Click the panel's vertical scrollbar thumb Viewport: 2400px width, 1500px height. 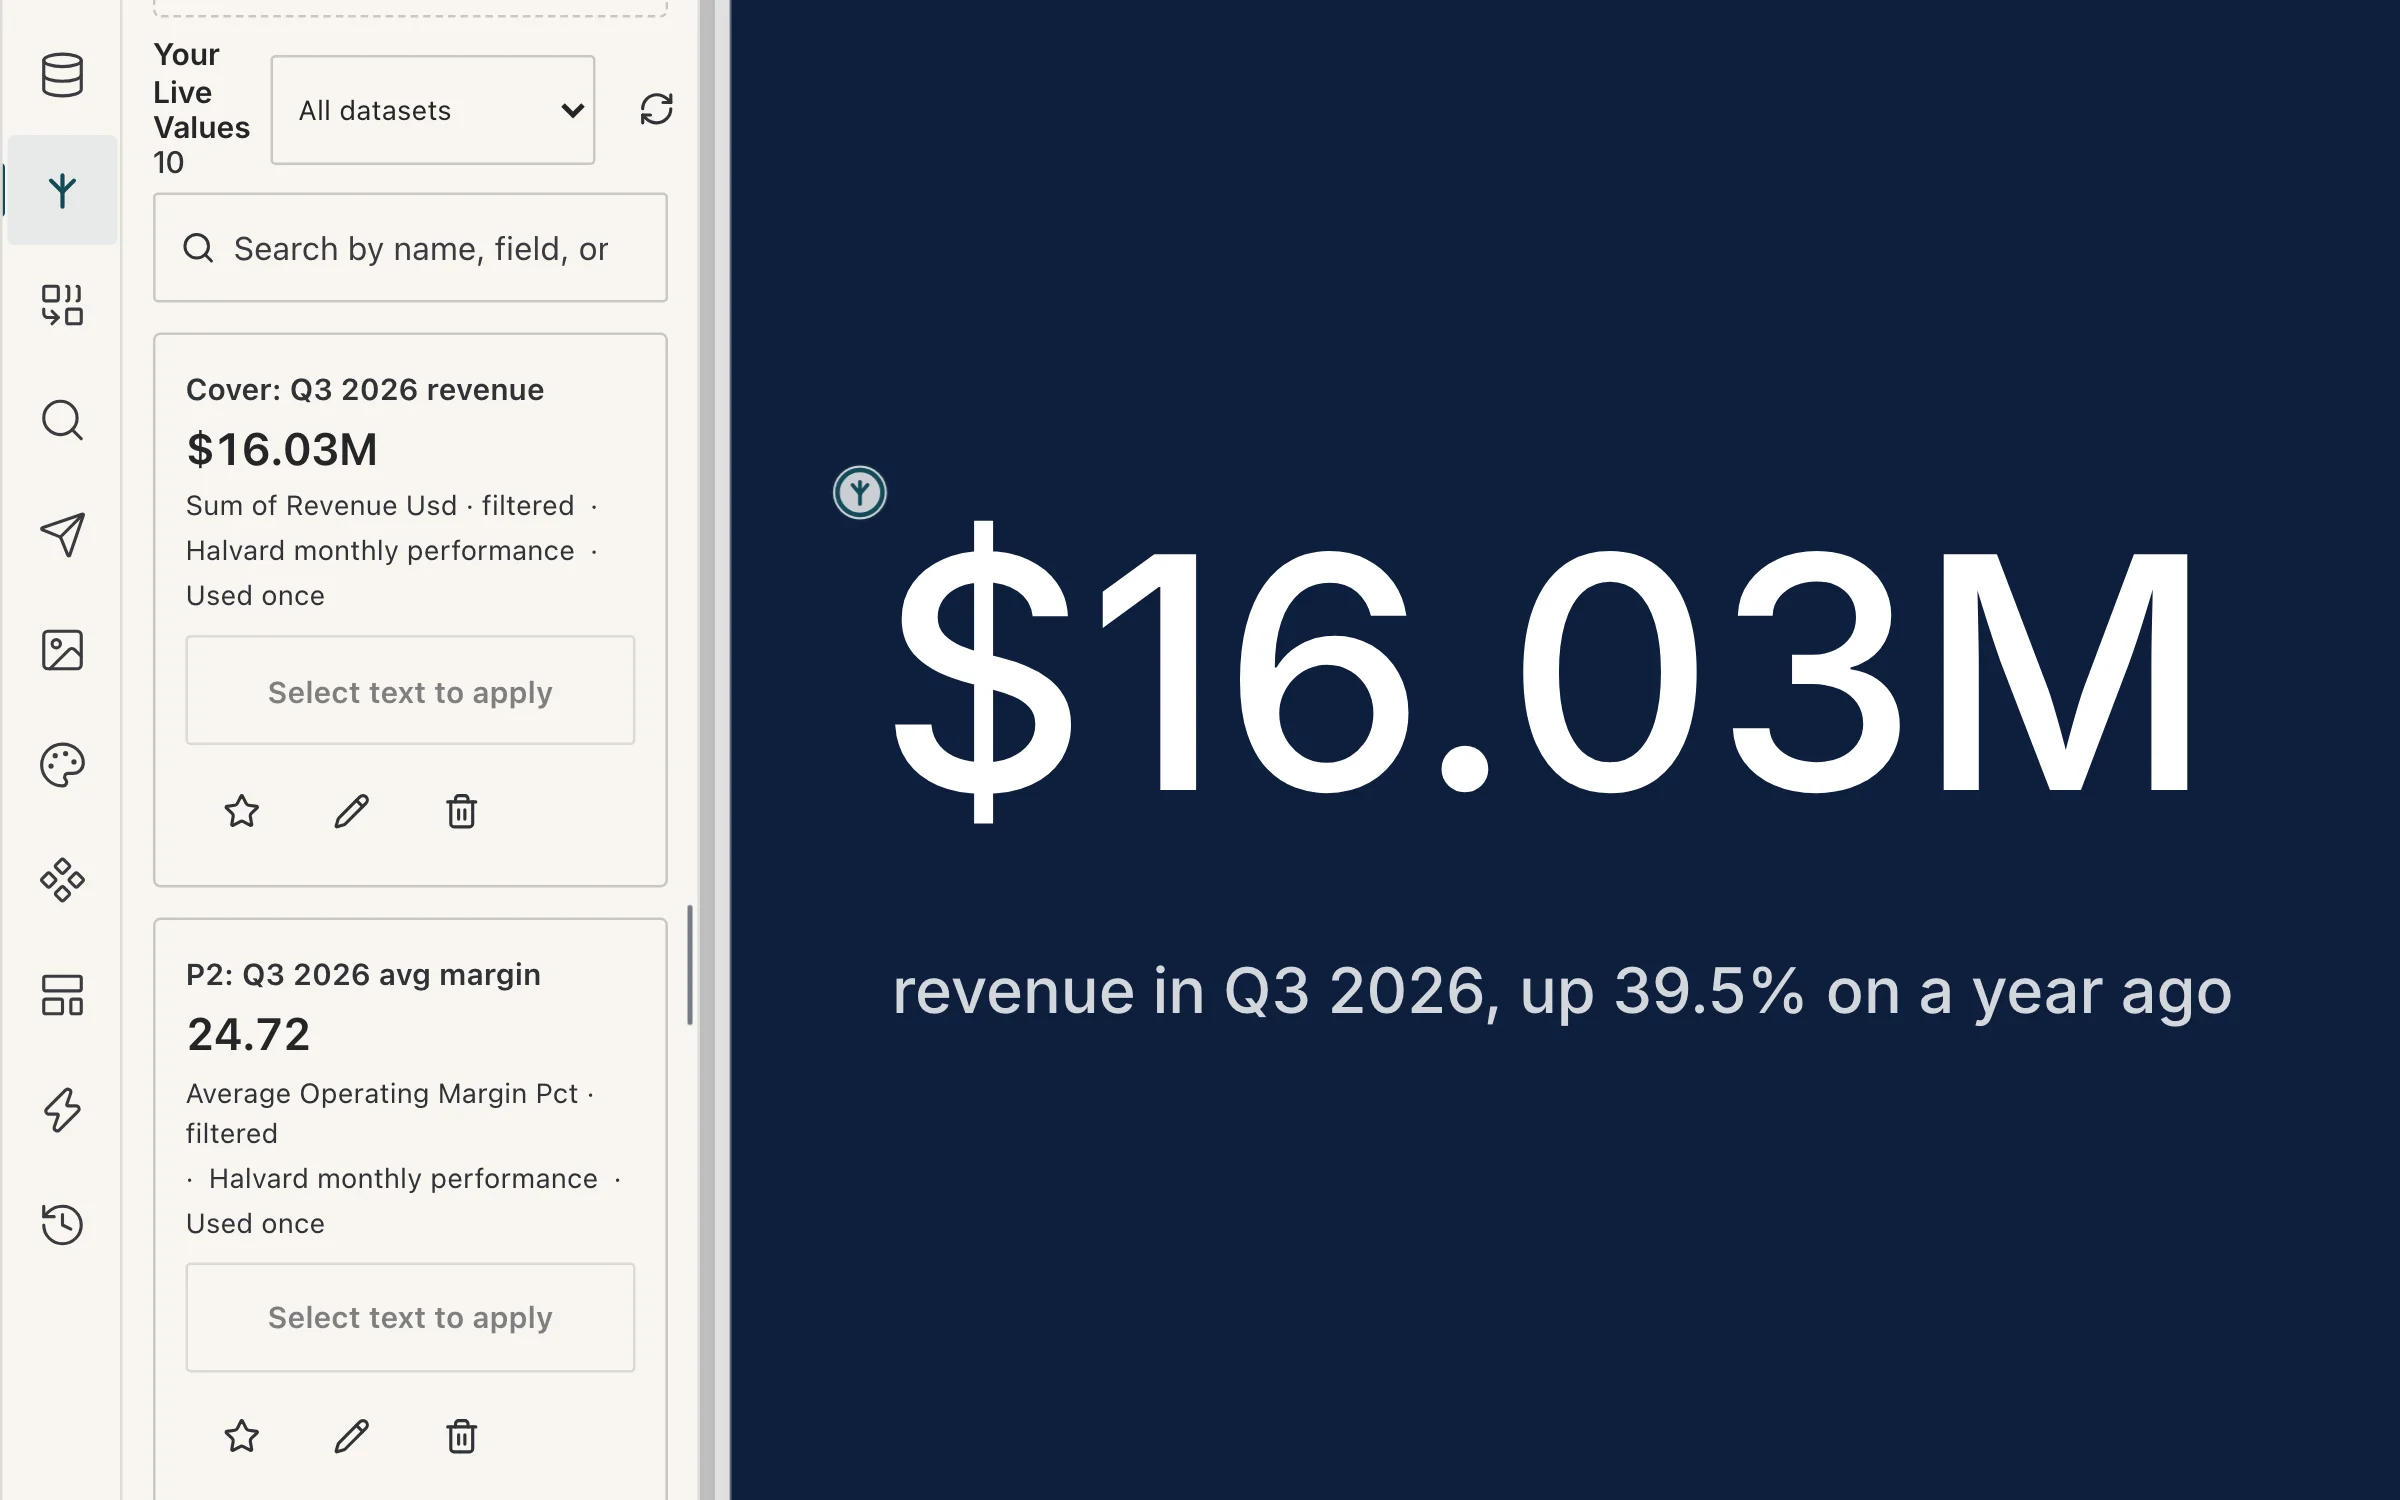tap(690, 964)
